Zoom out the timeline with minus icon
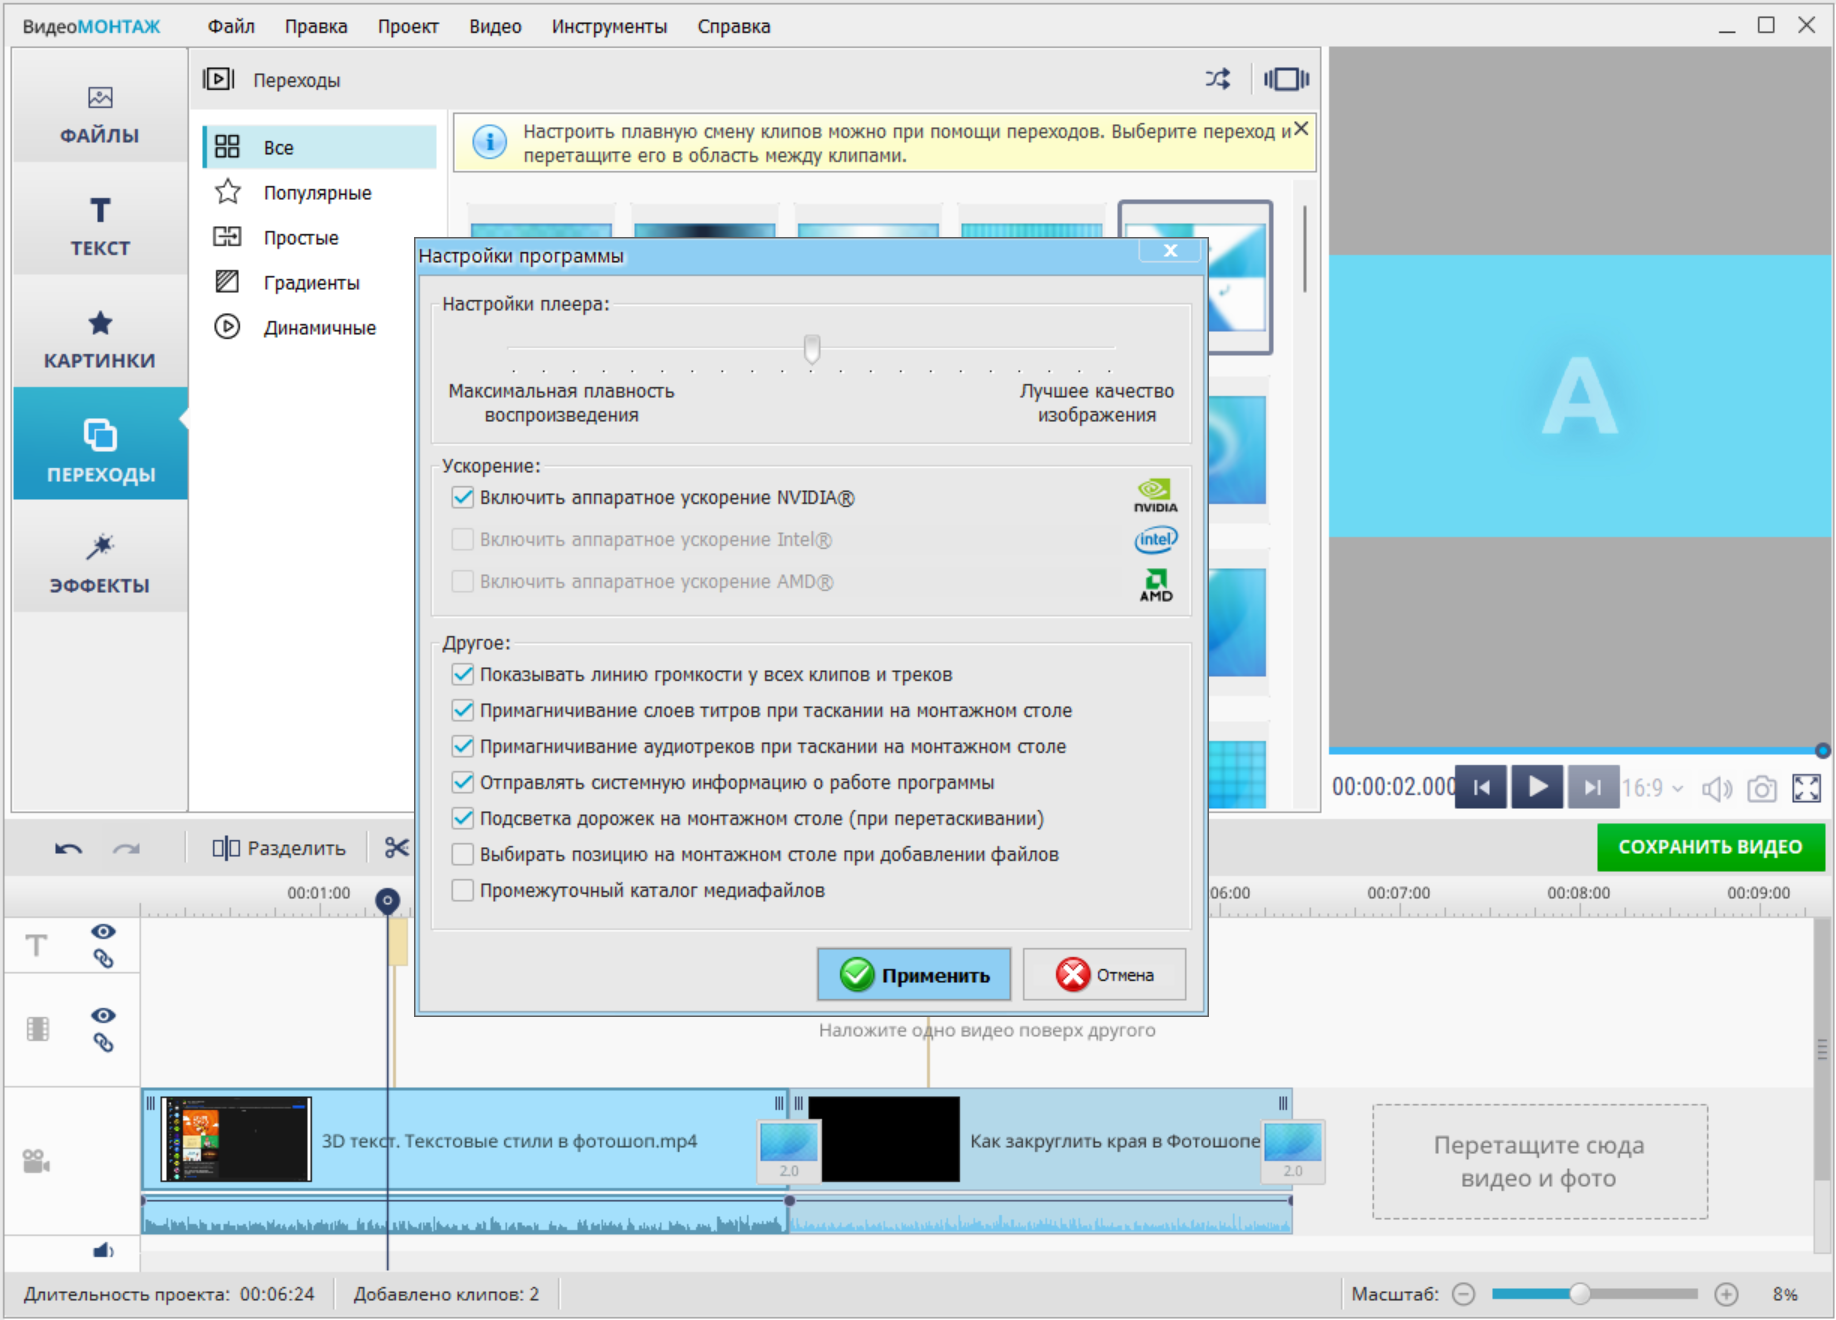1836x1320 pixels. (1463, 1295)
